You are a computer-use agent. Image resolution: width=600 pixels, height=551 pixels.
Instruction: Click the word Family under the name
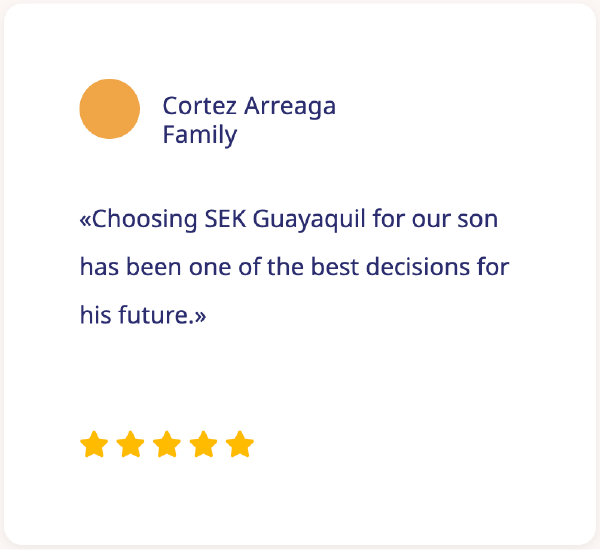click(200, 135)
